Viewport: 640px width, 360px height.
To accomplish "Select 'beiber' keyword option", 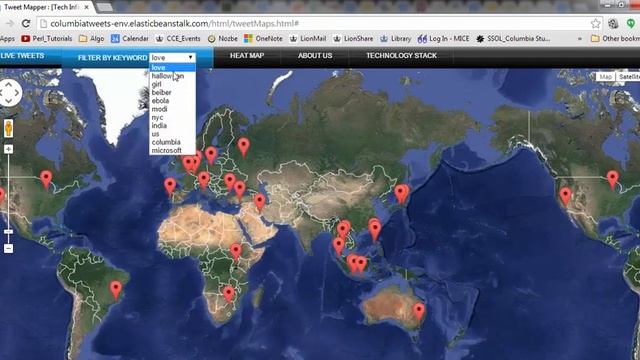I will [x=173, y=93].
